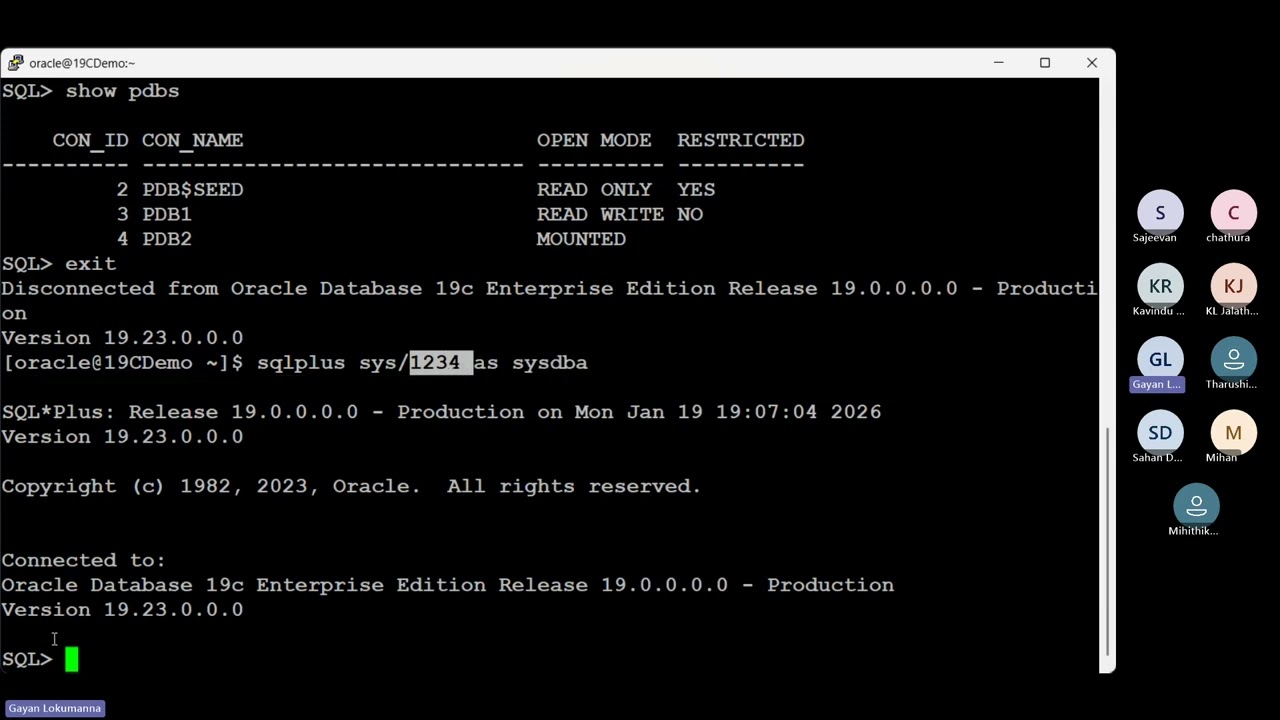The image size is (1280, 720).
Task: Click the 'READ ONLY' open mode value
Action: pyautogui.click(x=594, y=189)
